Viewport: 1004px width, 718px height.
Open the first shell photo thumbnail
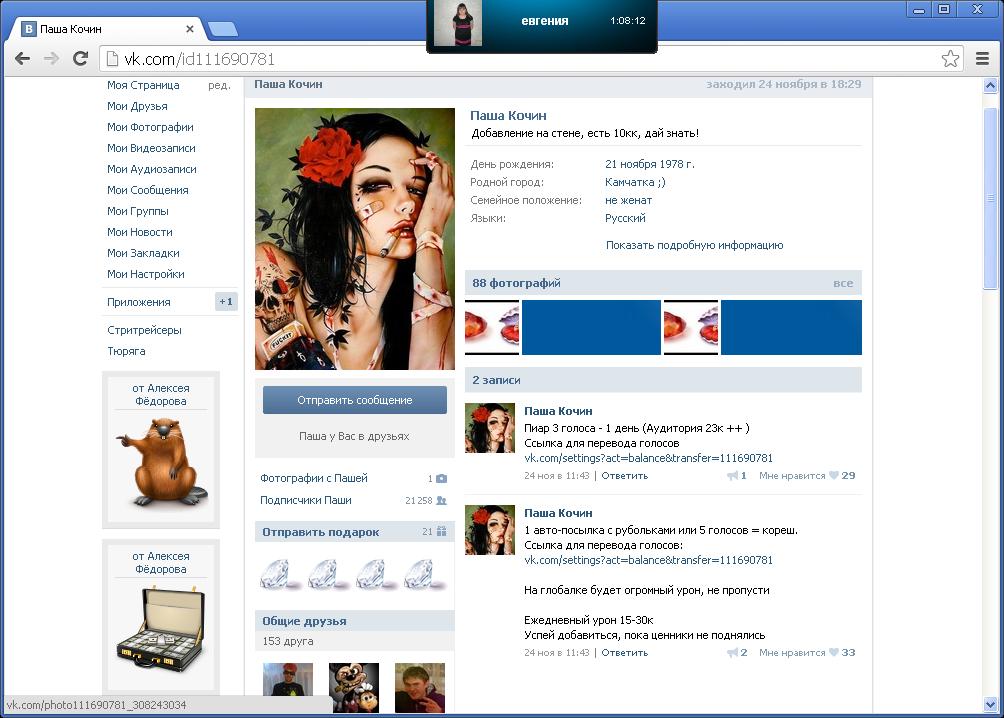492,327
